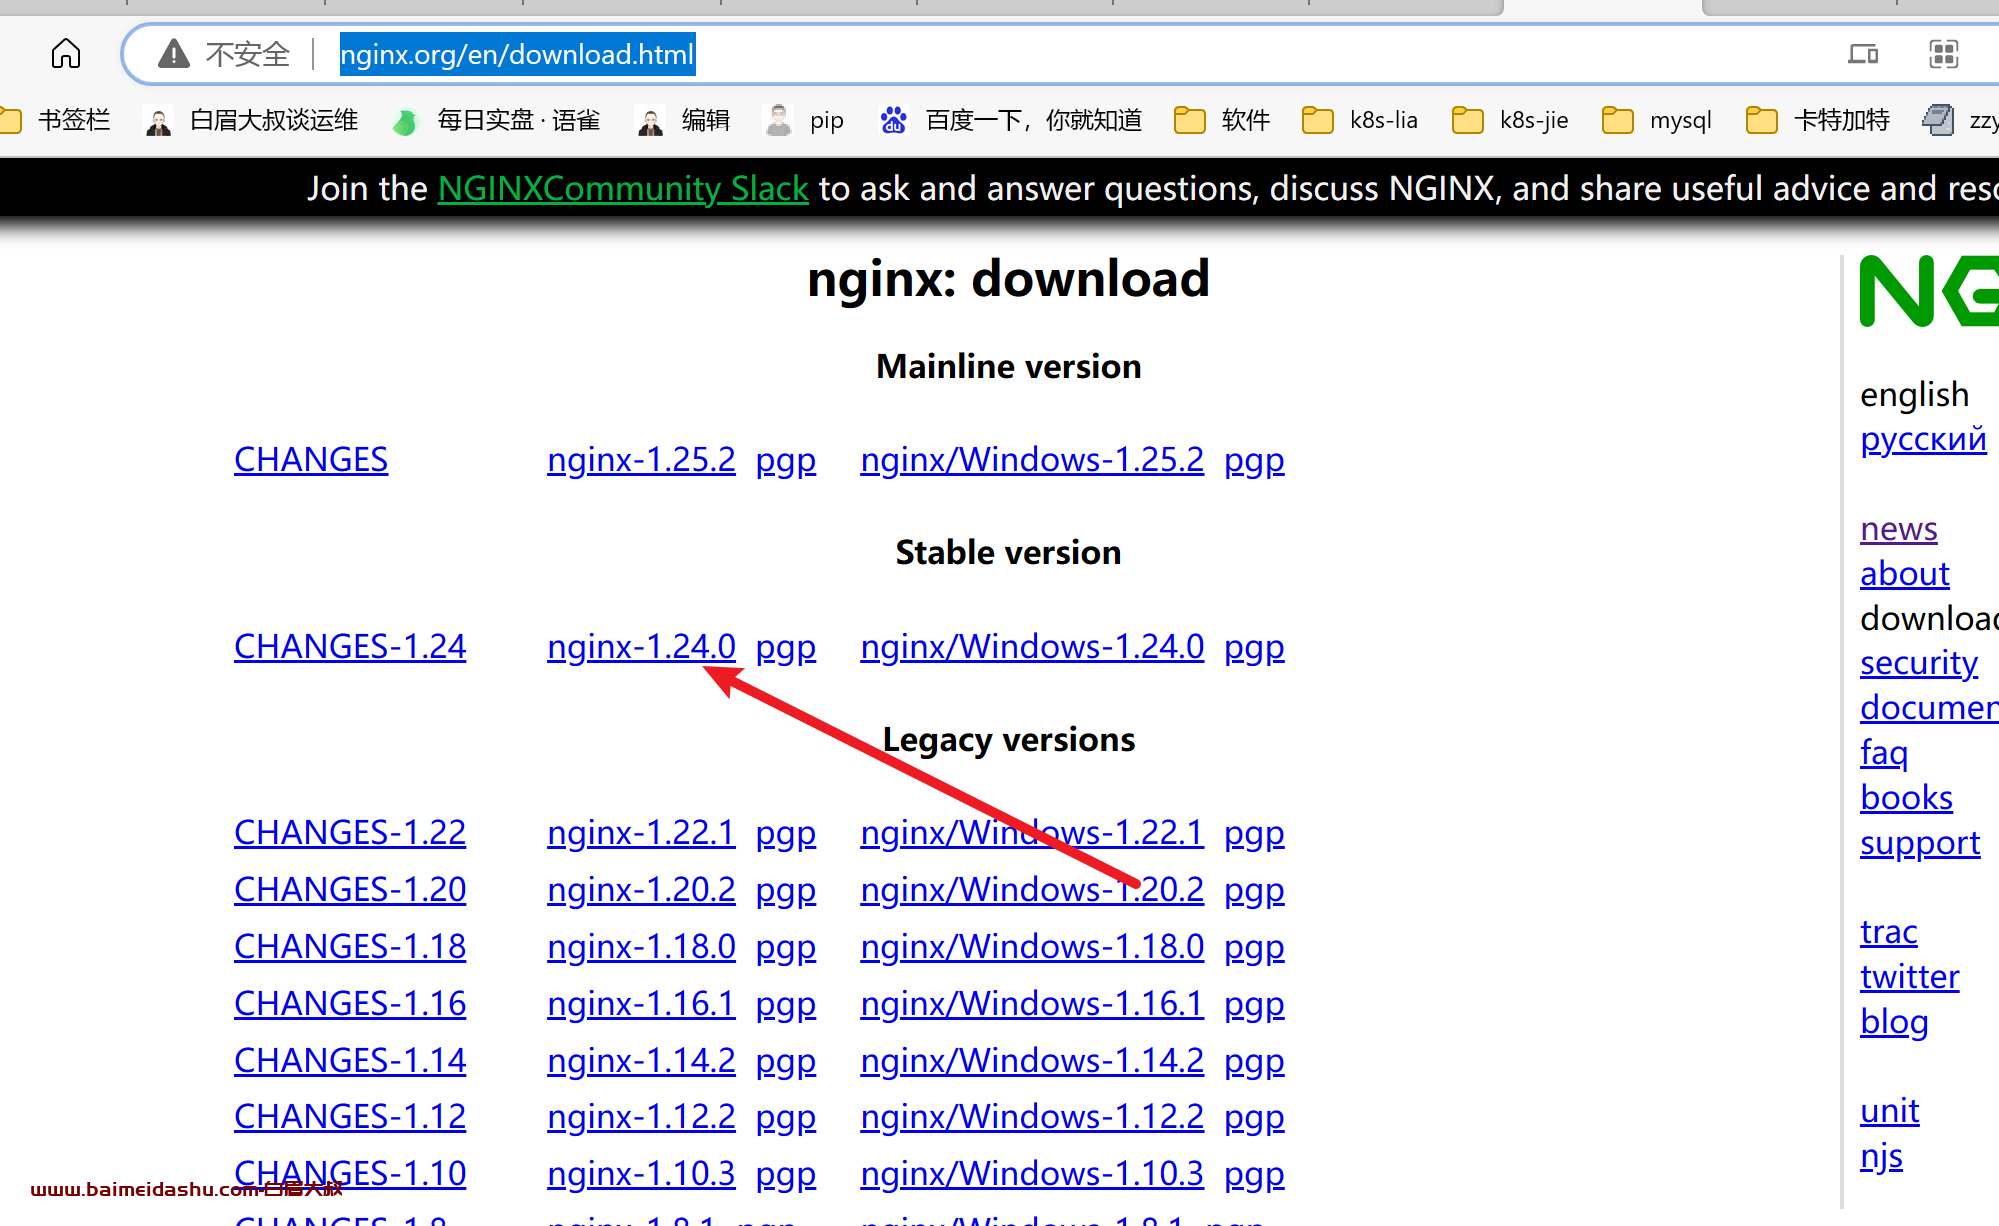Click pgp link next to nginx-1.25.2

786,461
